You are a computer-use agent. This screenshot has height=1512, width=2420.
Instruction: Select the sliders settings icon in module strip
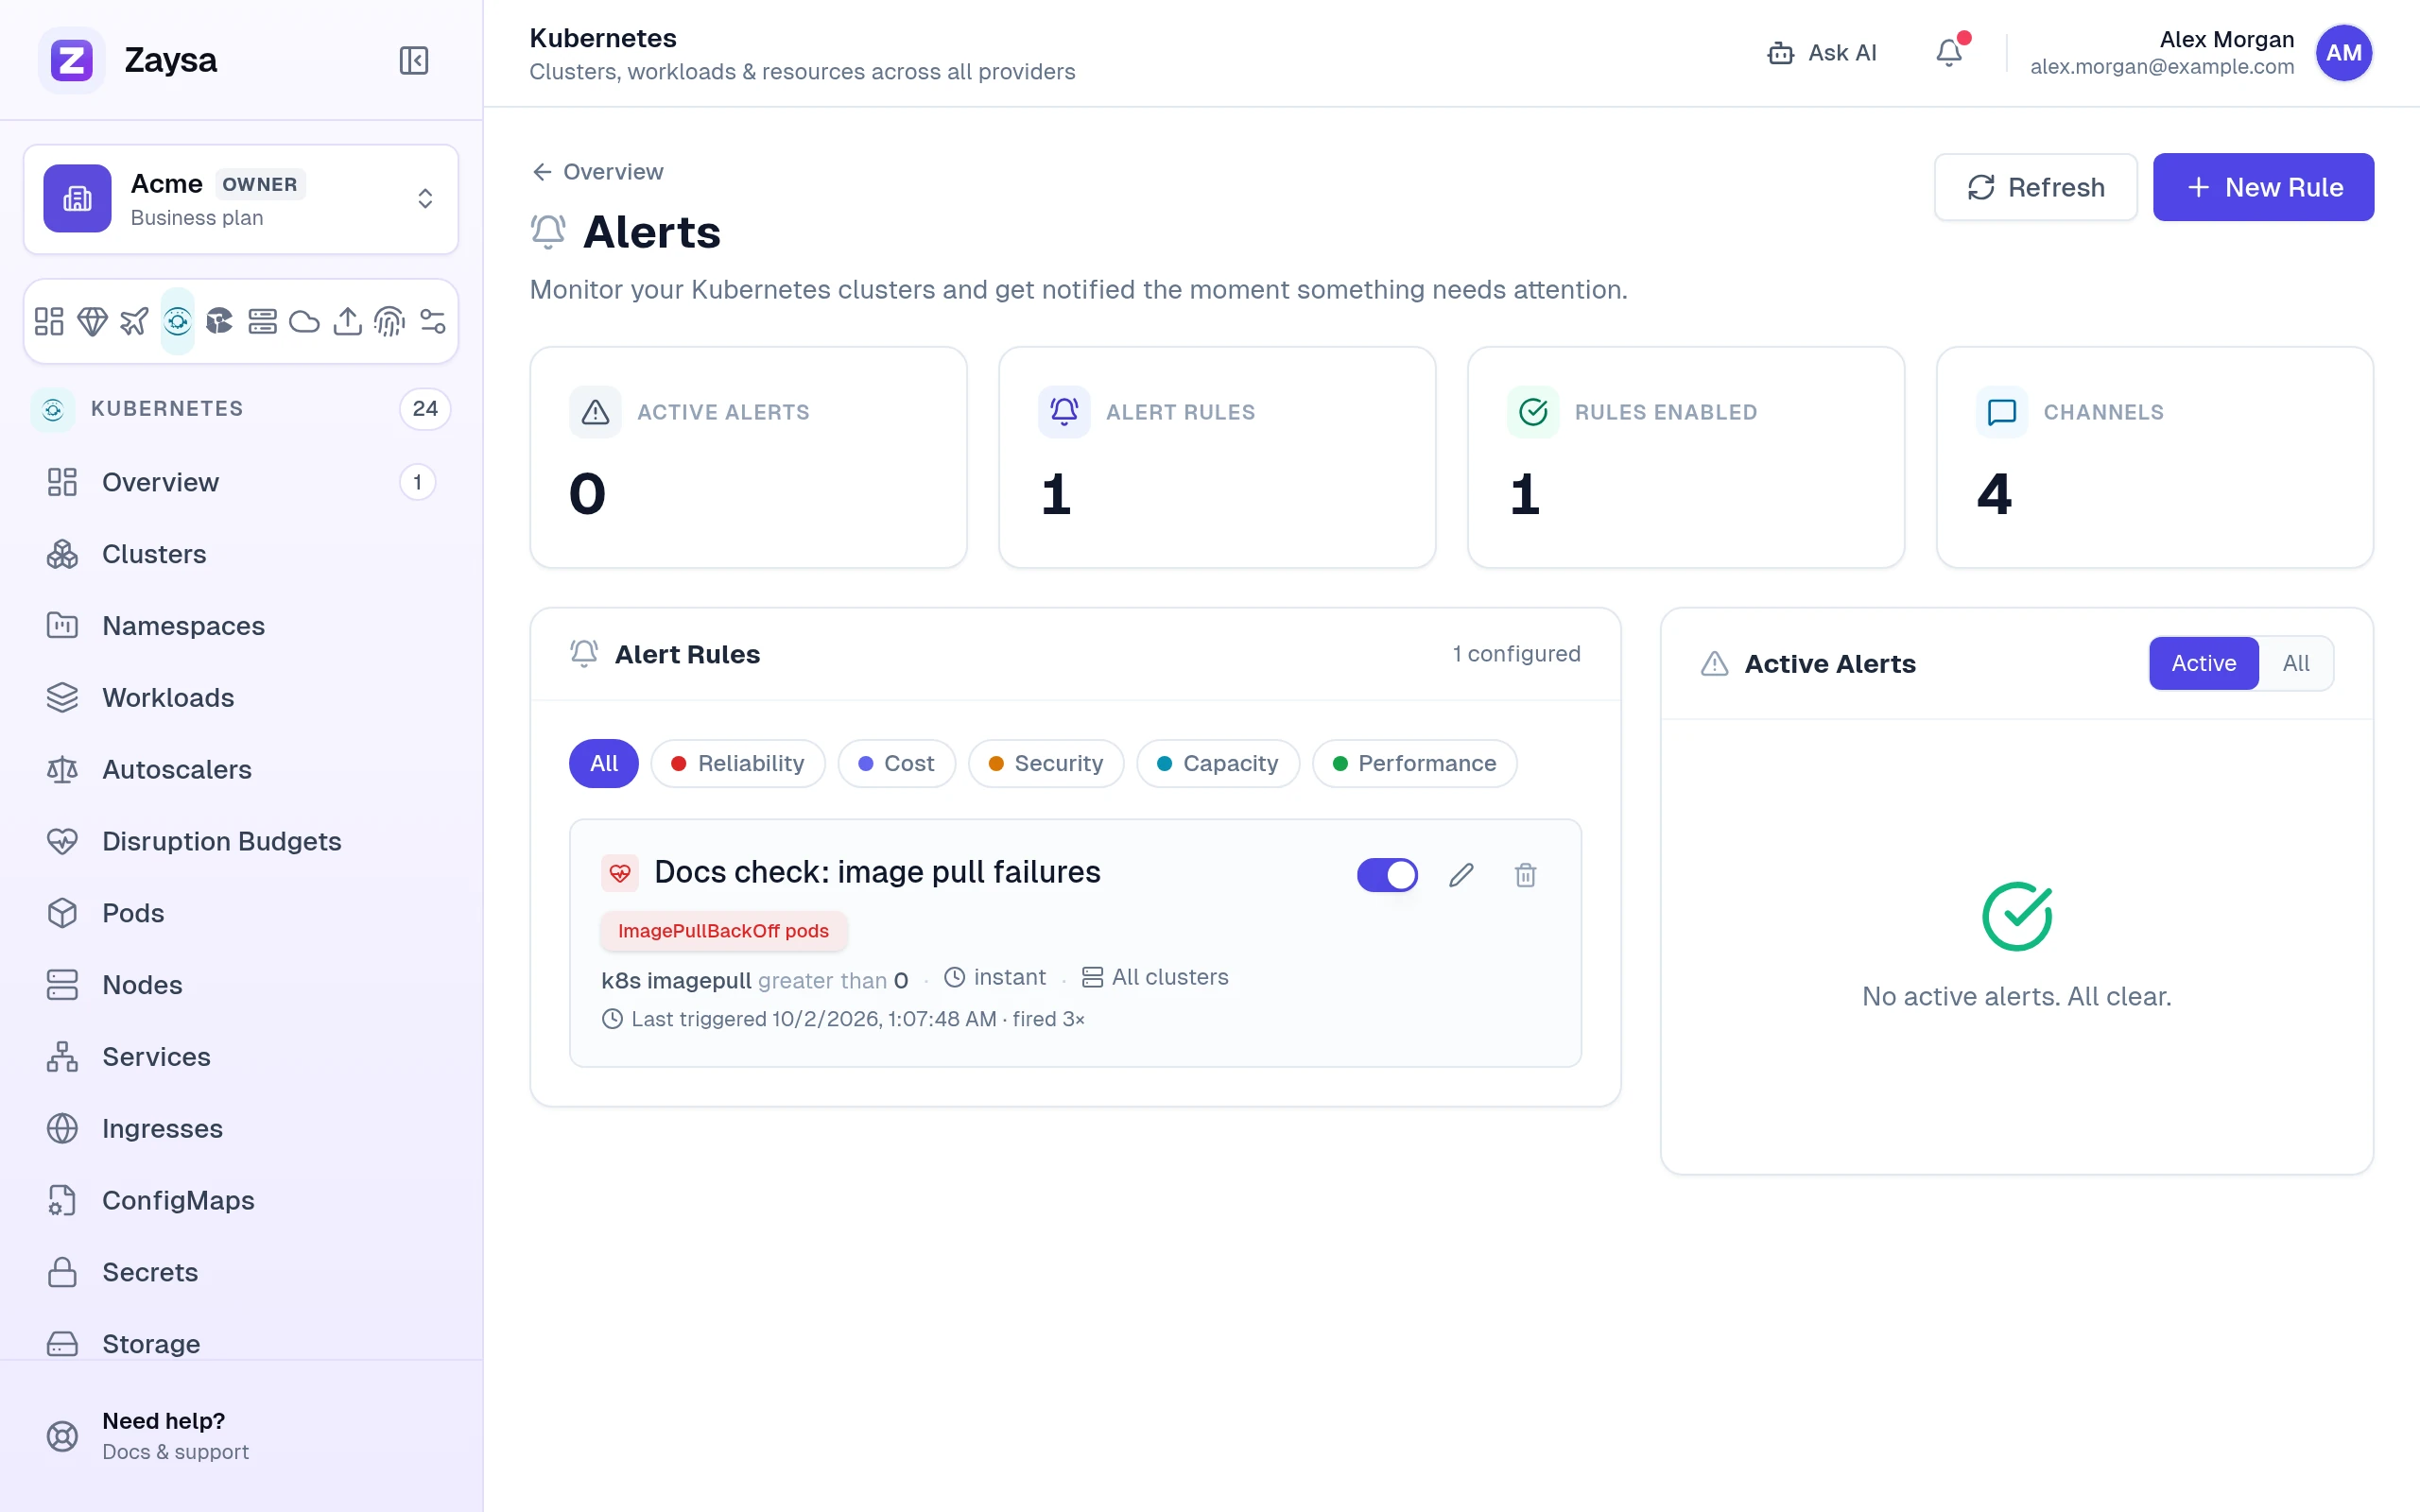432,321
